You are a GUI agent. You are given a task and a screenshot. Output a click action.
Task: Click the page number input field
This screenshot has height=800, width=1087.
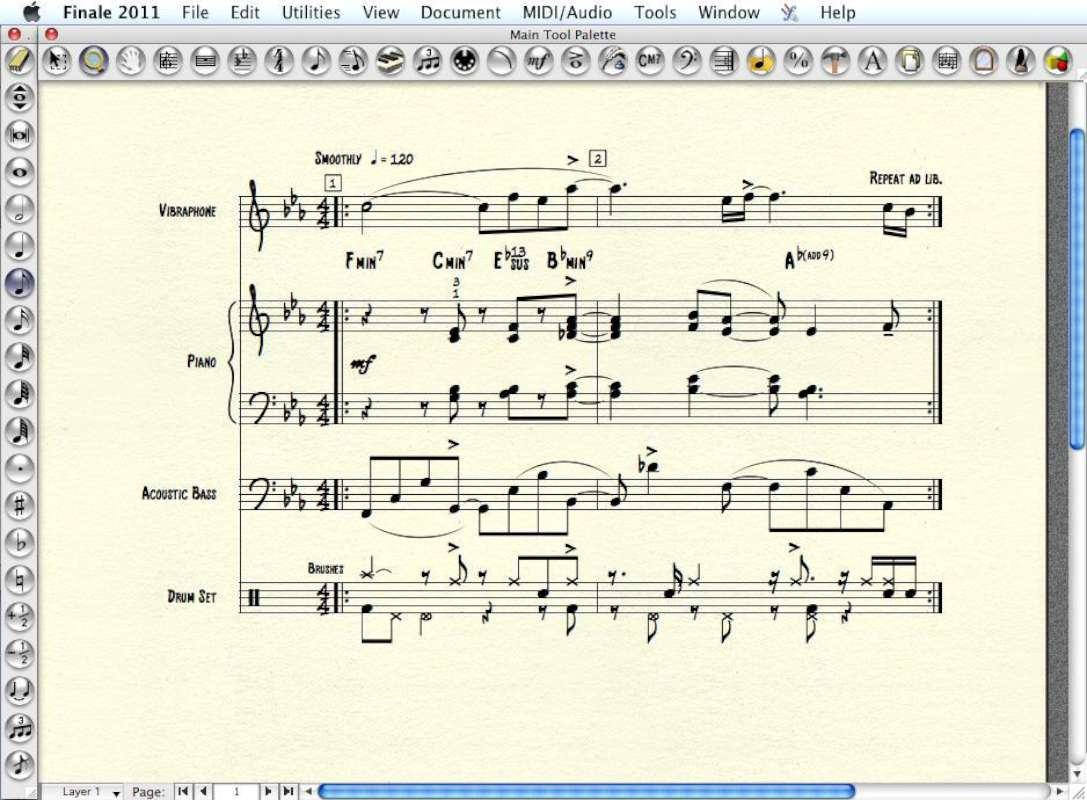[x=236, y=791]
